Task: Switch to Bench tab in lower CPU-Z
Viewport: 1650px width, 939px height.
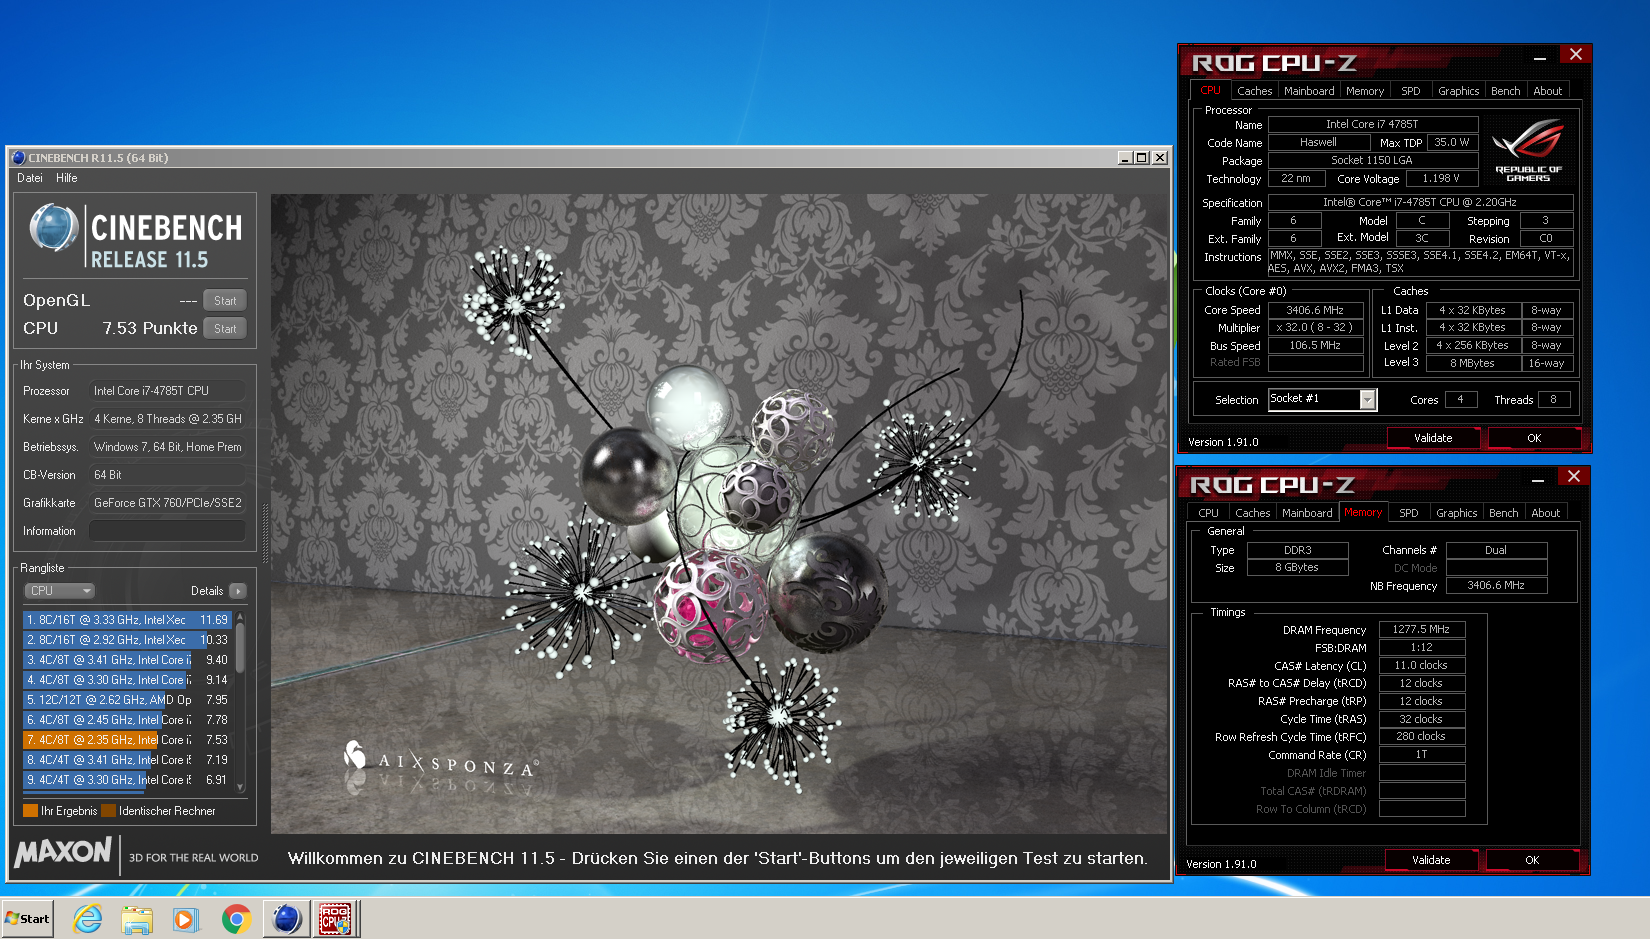Action: [1503, 513]
